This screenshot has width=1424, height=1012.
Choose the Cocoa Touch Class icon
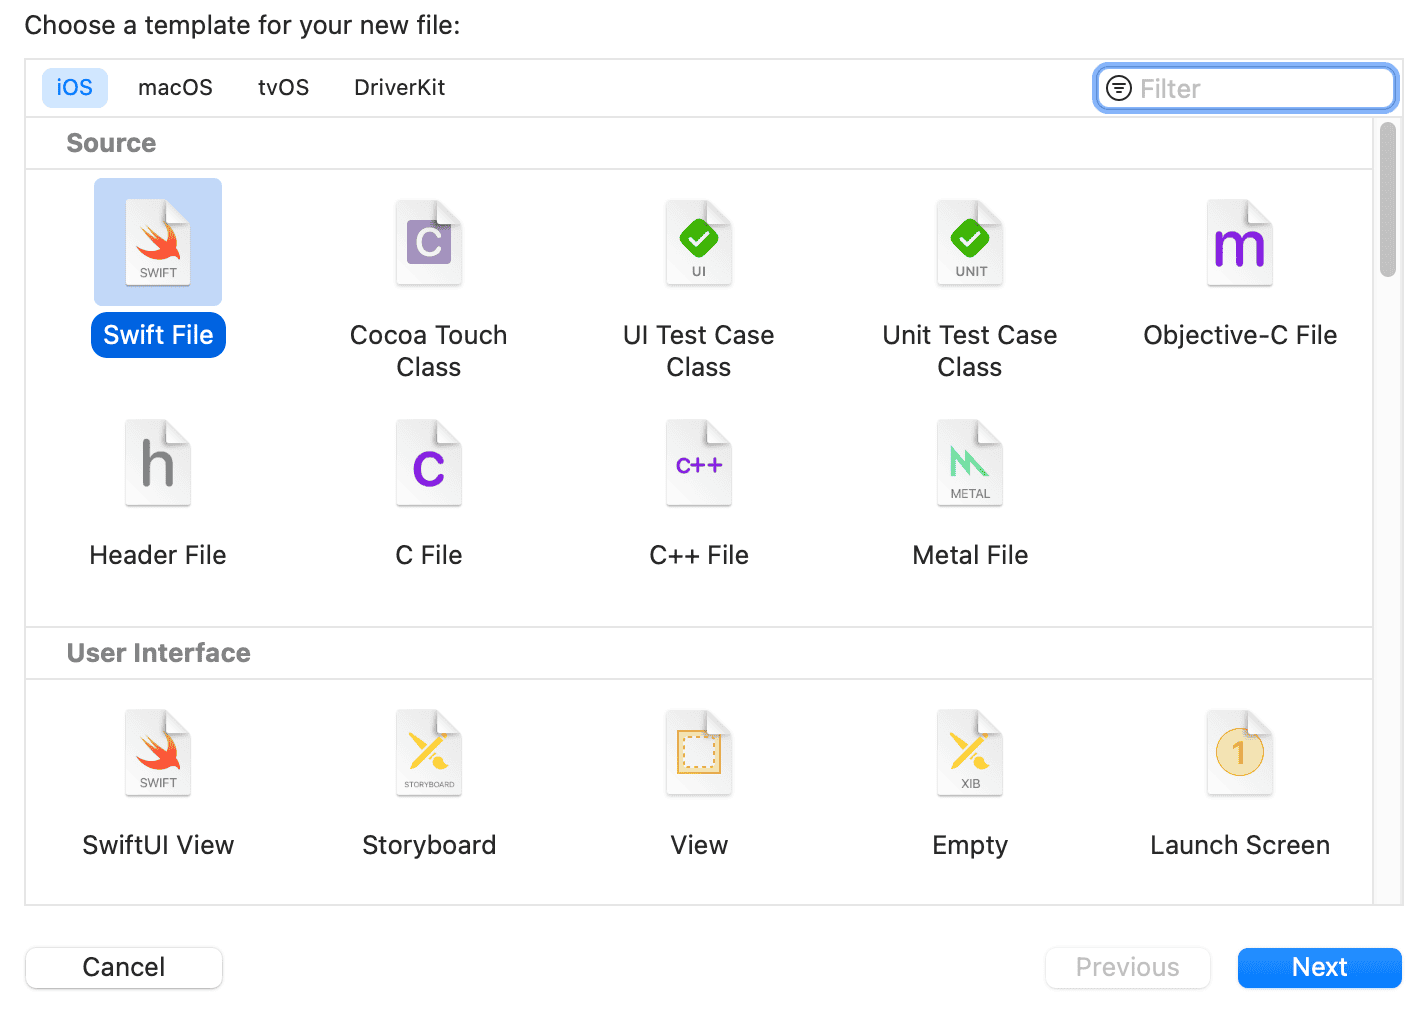pyautogui.click(x=429, y=242)
